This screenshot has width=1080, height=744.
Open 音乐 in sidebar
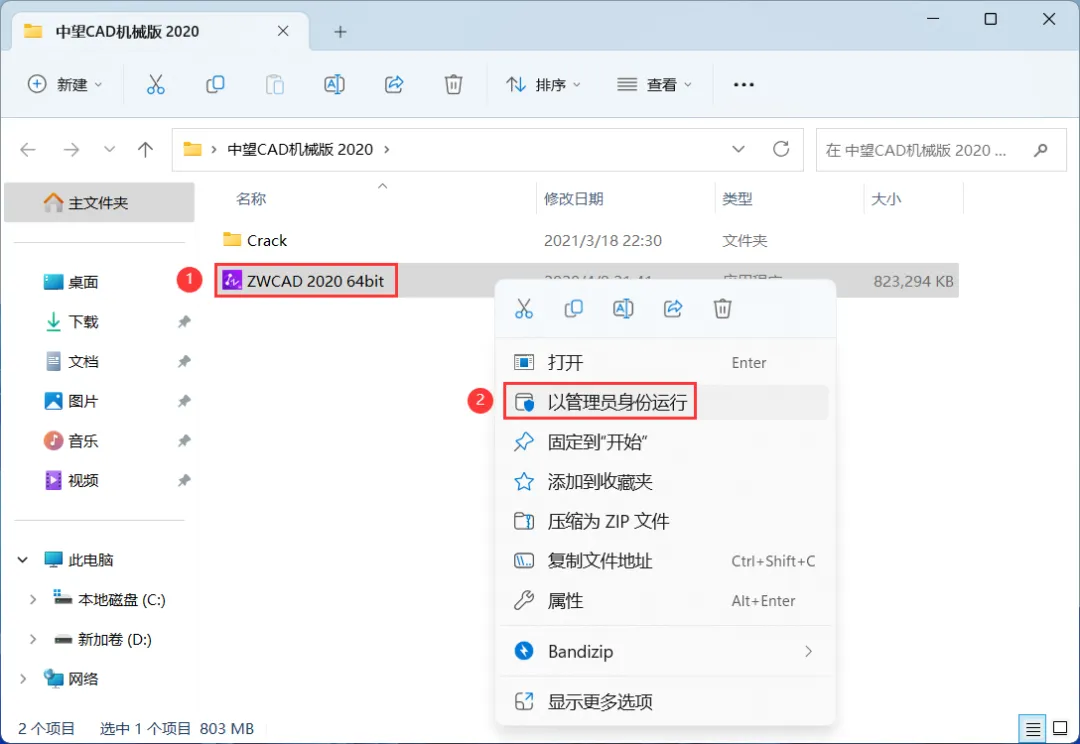point(71,441)
